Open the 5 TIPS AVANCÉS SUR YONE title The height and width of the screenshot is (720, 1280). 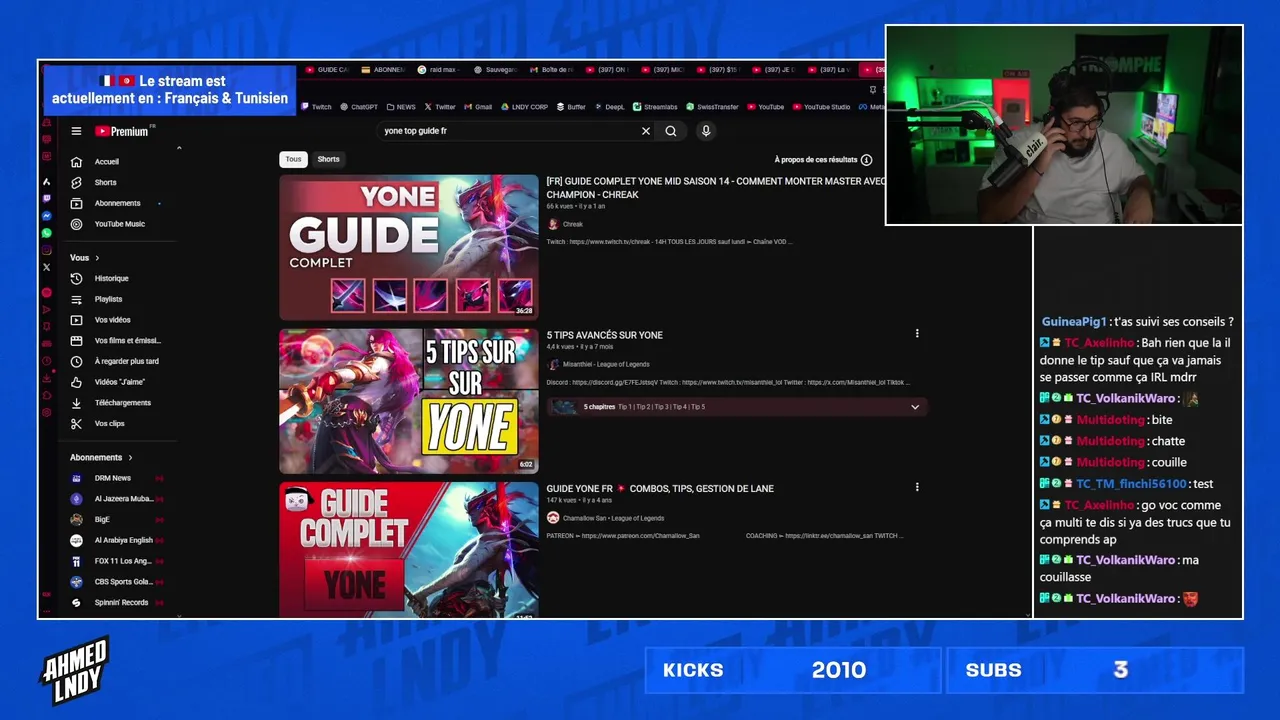coord(605,335)
